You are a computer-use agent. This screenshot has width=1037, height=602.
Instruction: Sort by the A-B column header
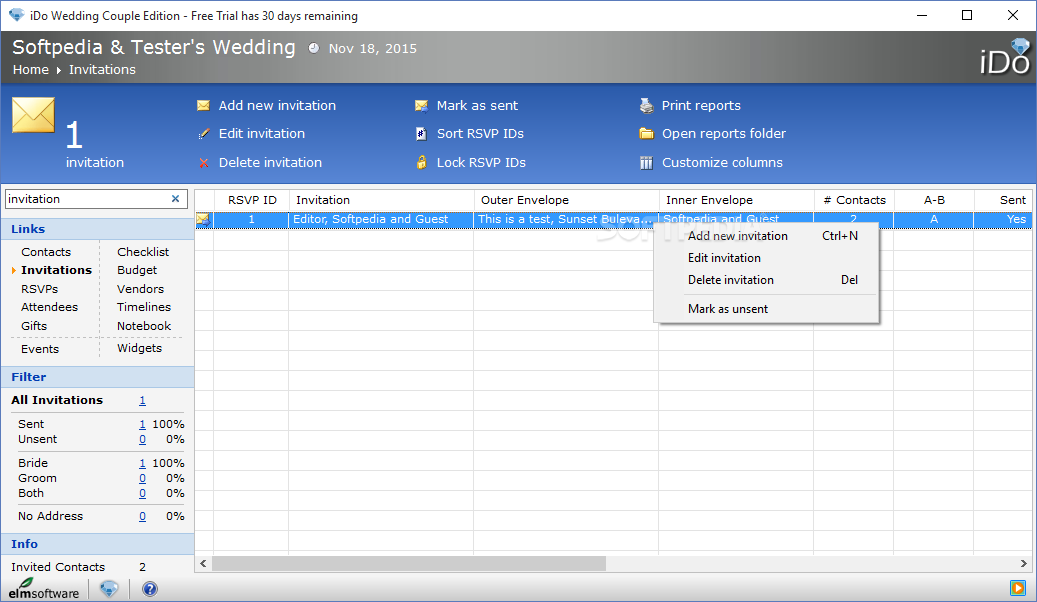[934, 200]
